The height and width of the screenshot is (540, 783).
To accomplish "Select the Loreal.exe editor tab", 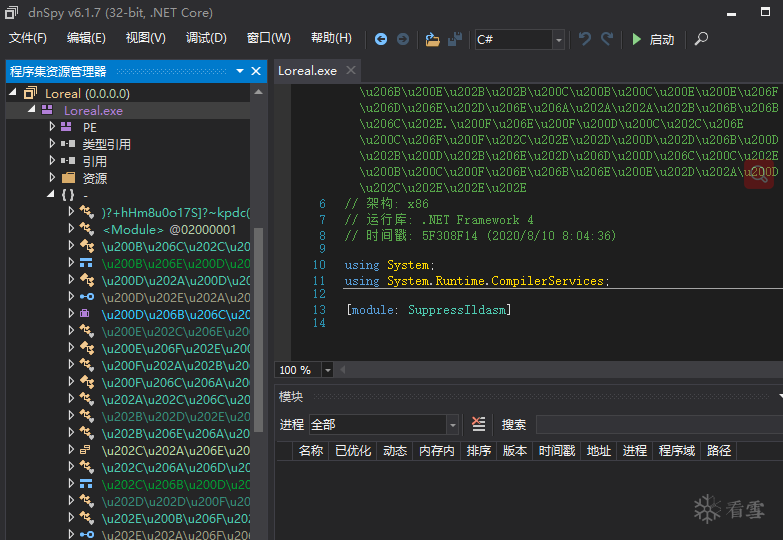I will (308, 71).
